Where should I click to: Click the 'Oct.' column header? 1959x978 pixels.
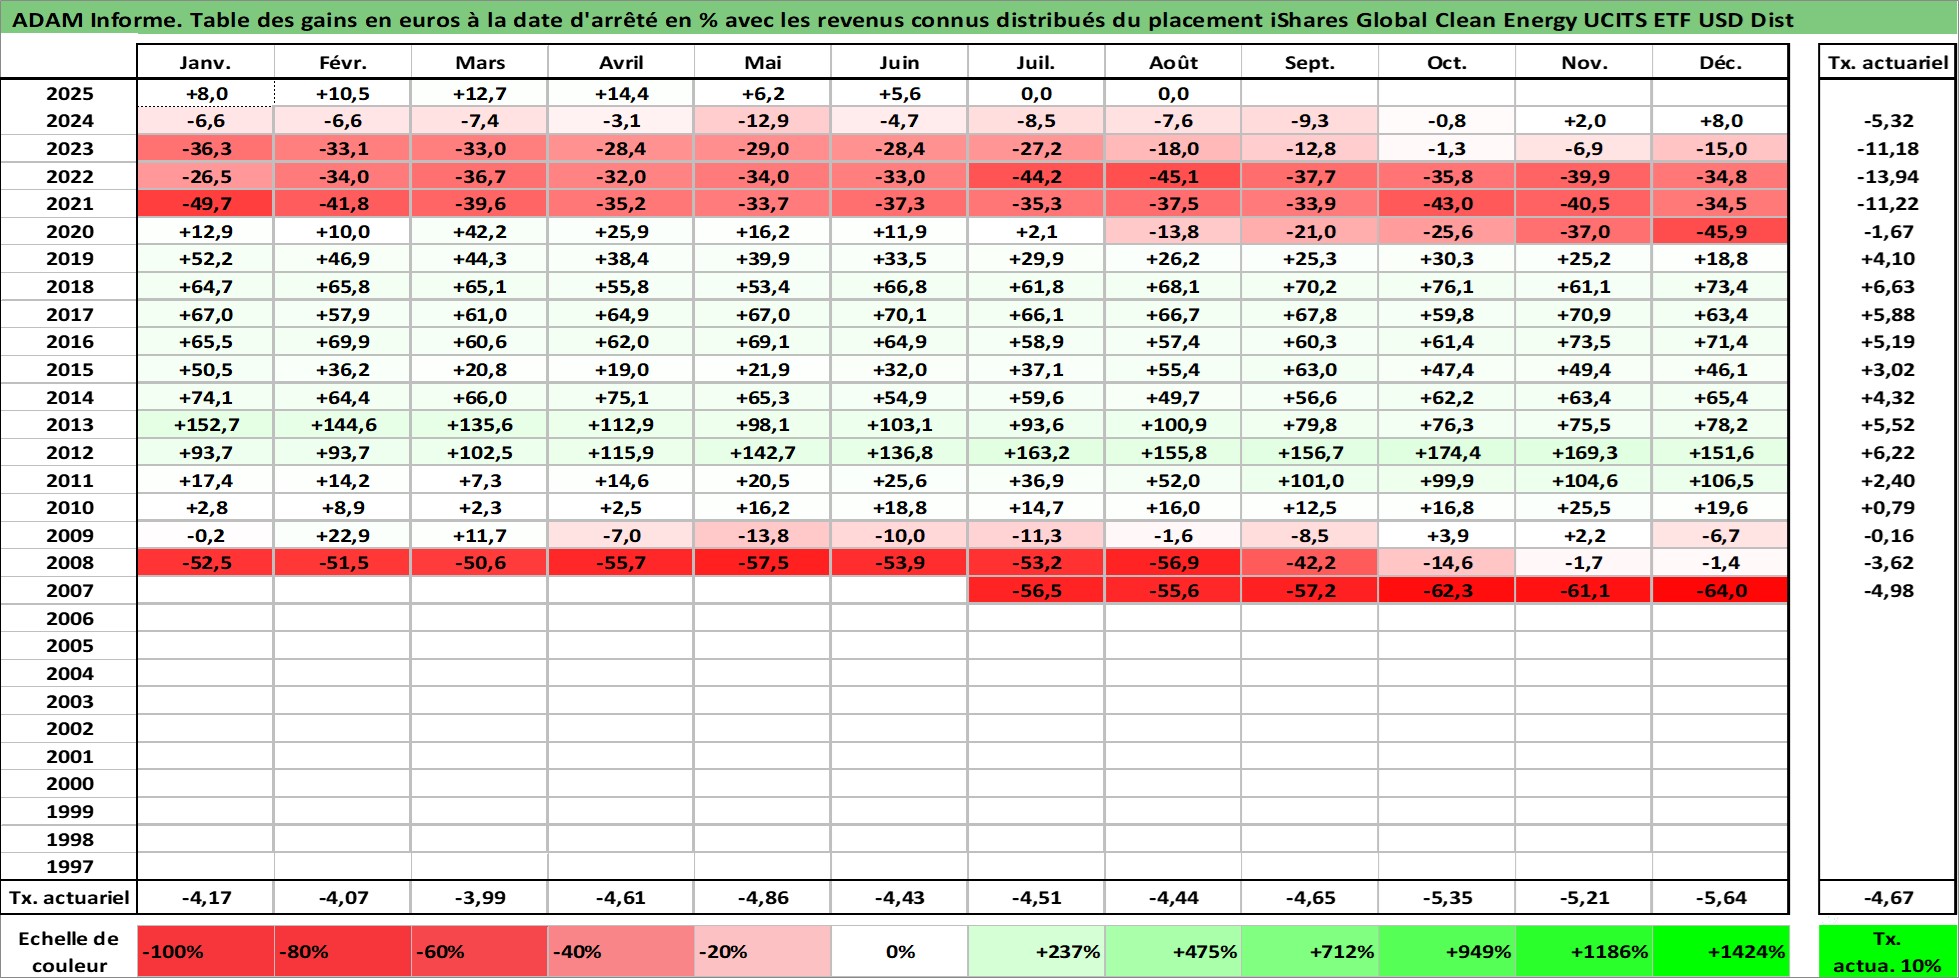point(1447,62)
